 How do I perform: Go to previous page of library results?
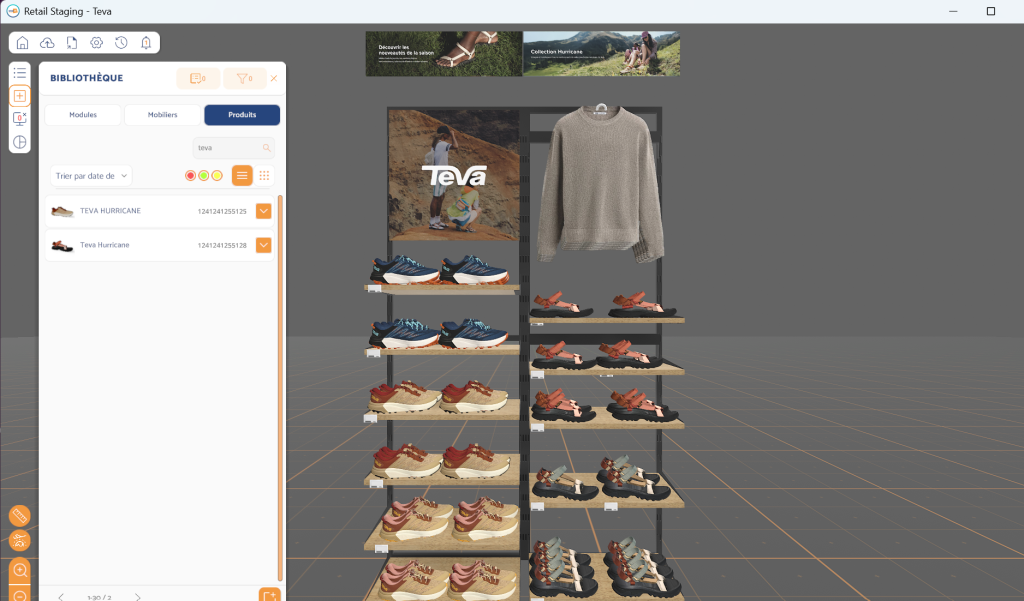[x=61, y=597]
